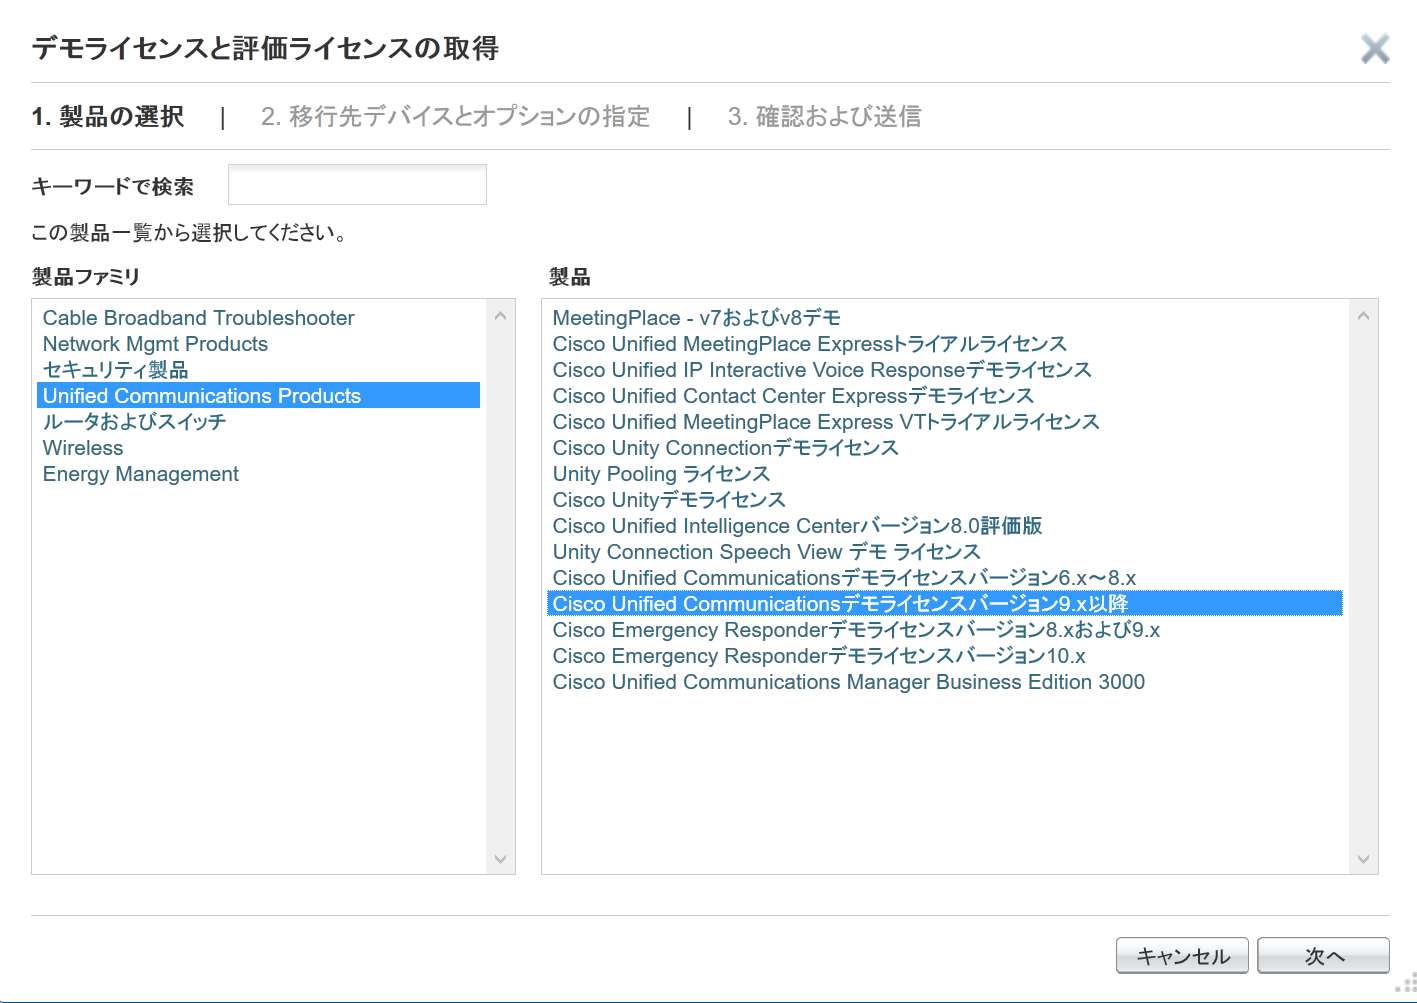1417x1003 pixels.
Task: Select ルータおよびスイッチ product family
Action: 134,422
